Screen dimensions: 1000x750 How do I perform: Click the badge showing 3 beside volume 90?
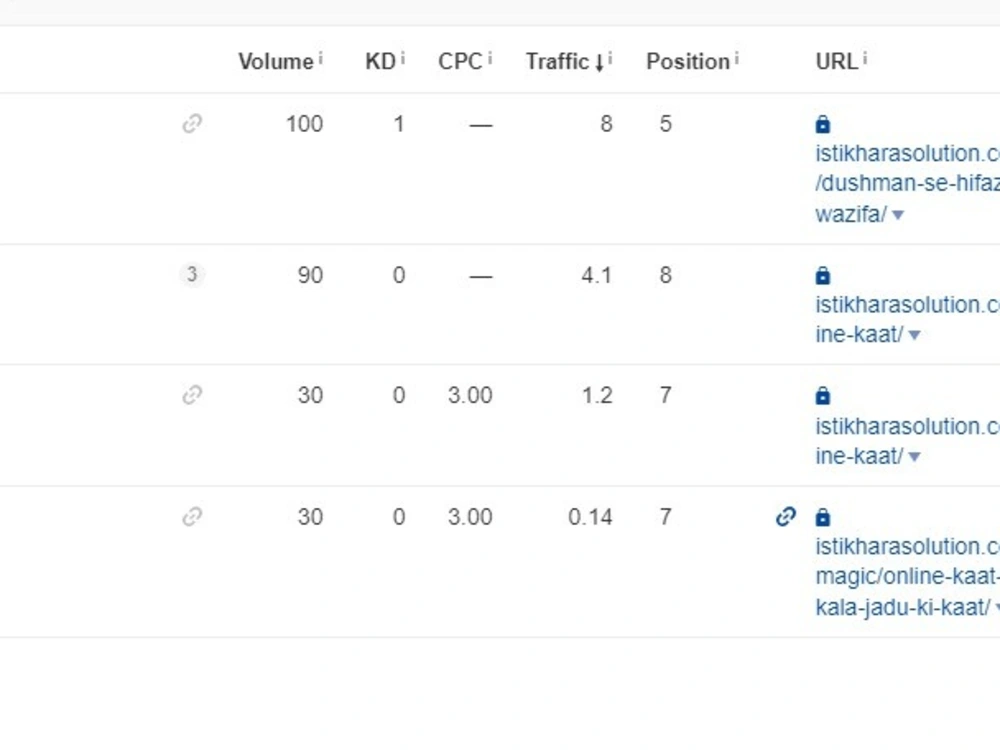pyautogui.click(x=191, y=275)
